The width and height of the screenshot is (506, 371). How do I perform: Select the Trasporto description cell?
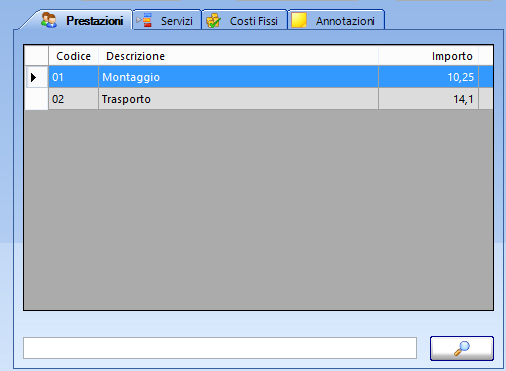pos(239,99)
